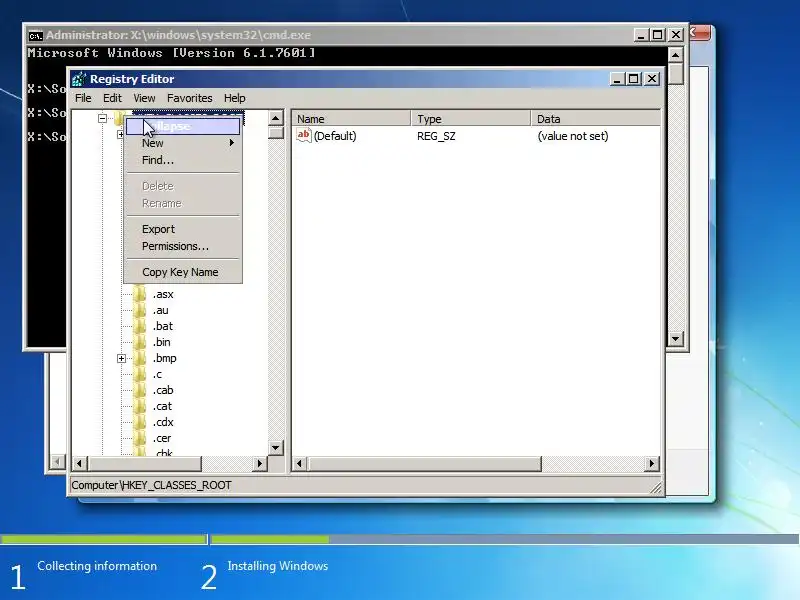
Task: Click tree pane scroll down arrow
Action: [276, 448]
